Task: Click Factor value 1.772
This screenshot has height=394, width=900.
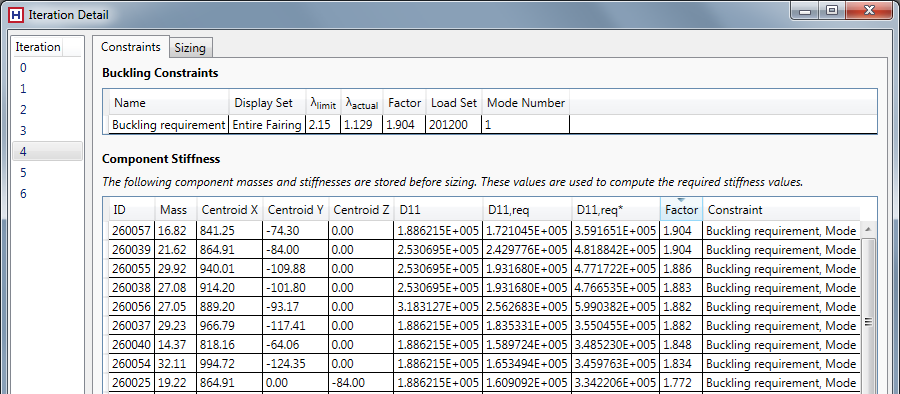Action: tap(681, 383)
